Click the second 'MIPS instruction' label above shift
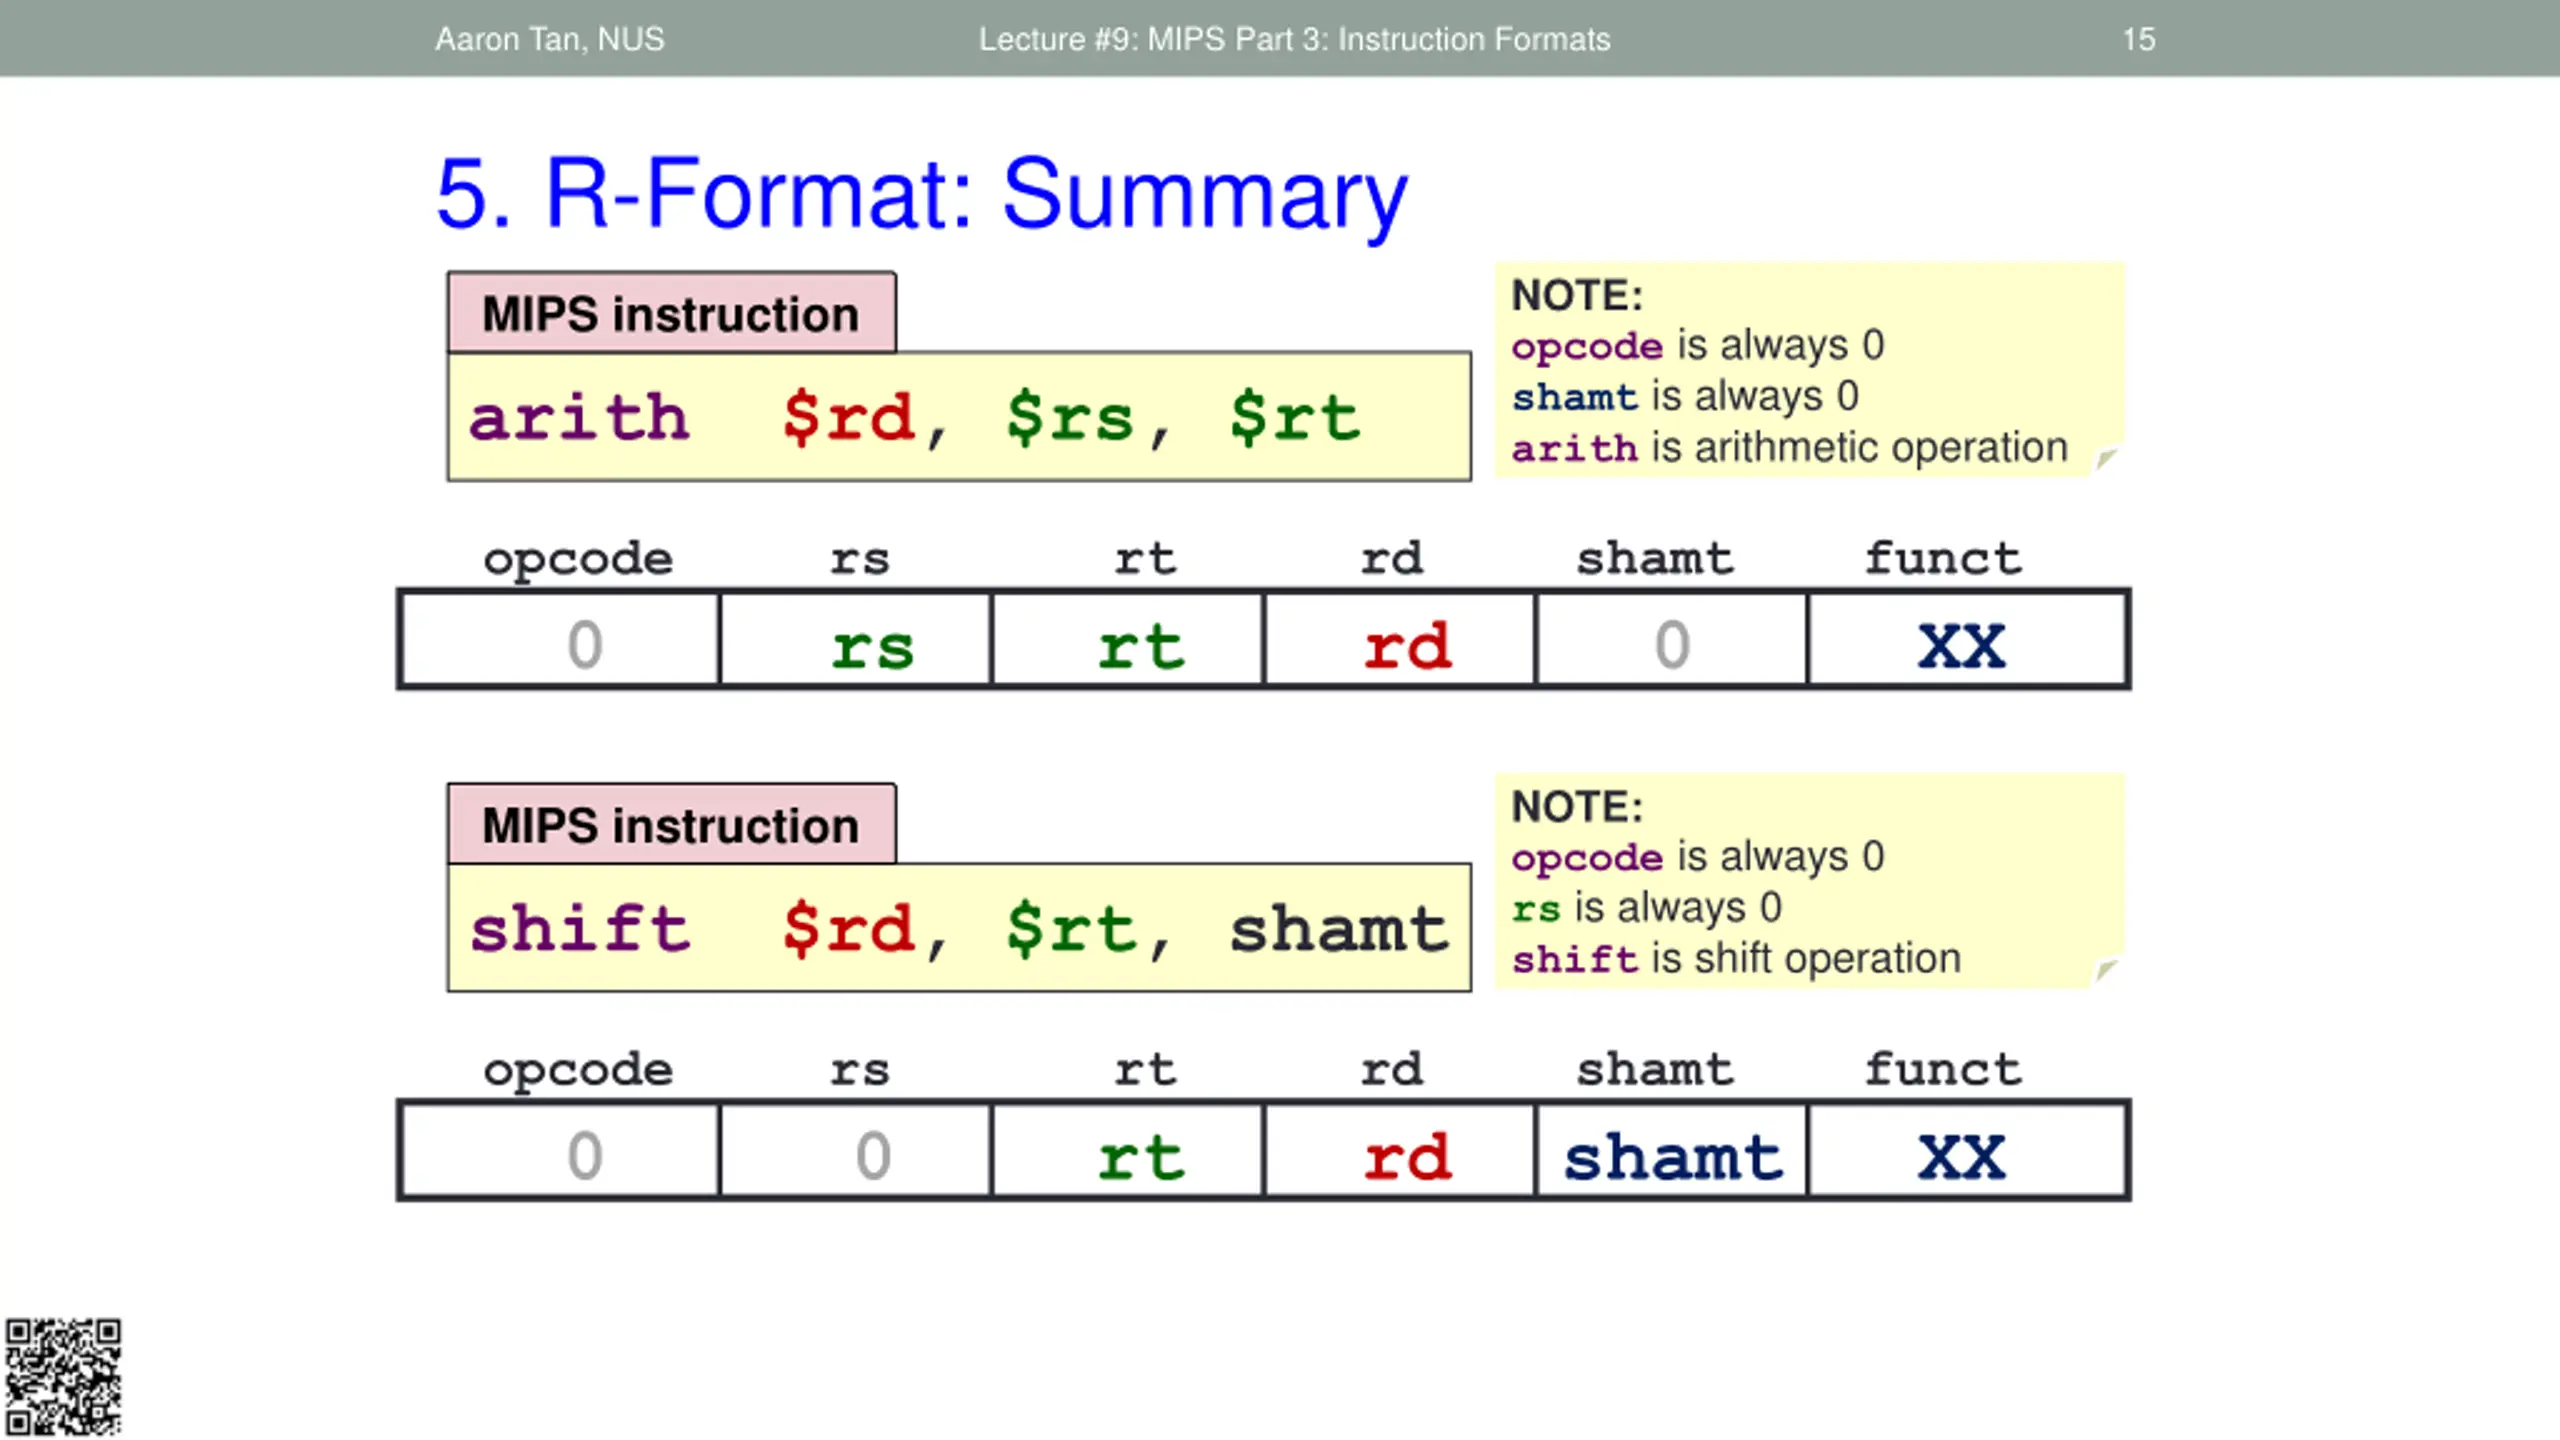This screenshot has width=2560, height=1440. pyautogui.click(x=671, y=825)
